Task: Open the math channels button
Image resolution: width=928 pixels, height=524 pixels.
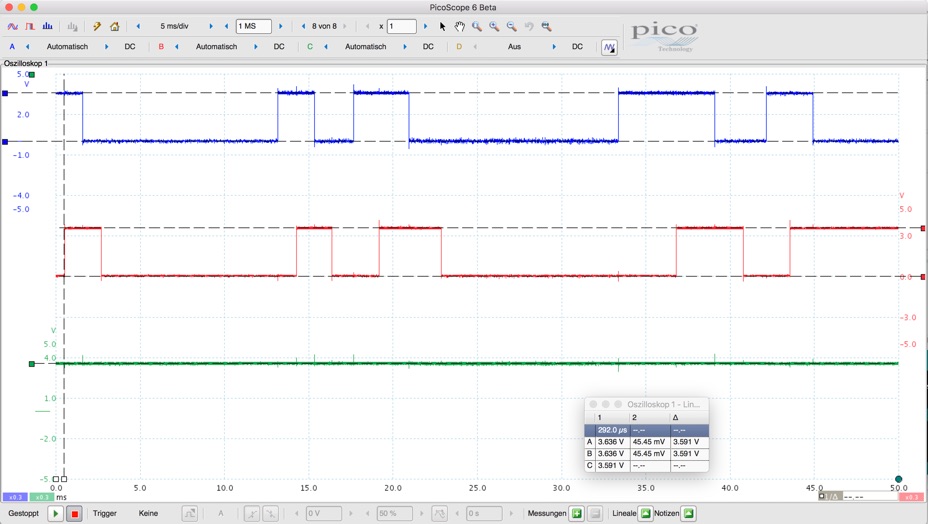Action: click(x=609, y=47)
